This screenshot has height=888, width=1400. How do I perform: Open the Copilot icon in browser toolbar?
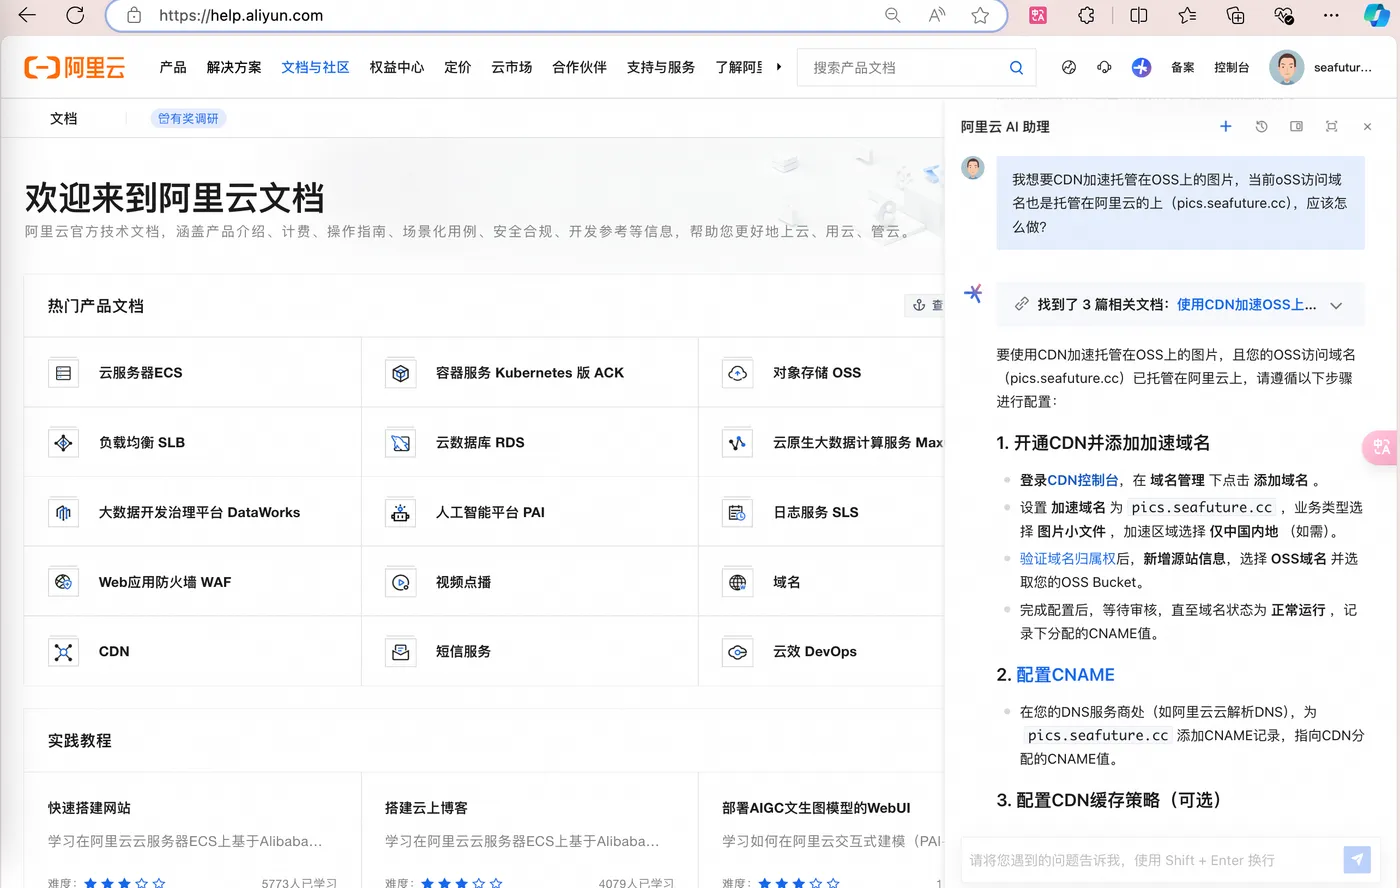pyautogui.click(x=1377, y=15)
